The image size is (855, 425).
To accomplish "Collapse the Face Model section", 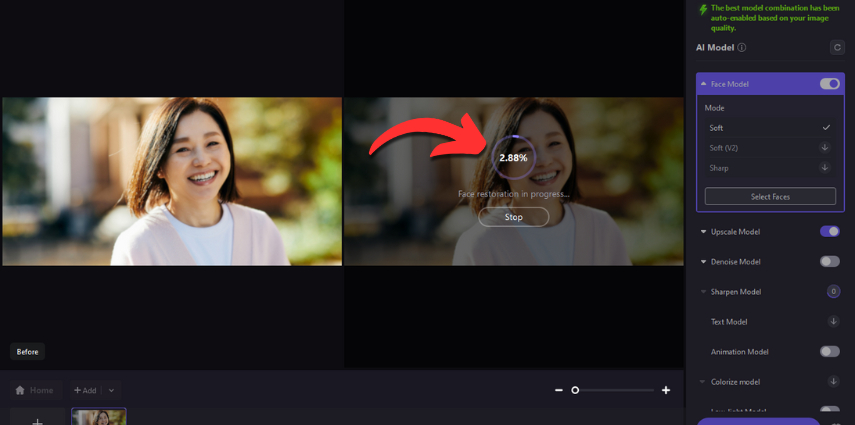I will tap(703, 84).
